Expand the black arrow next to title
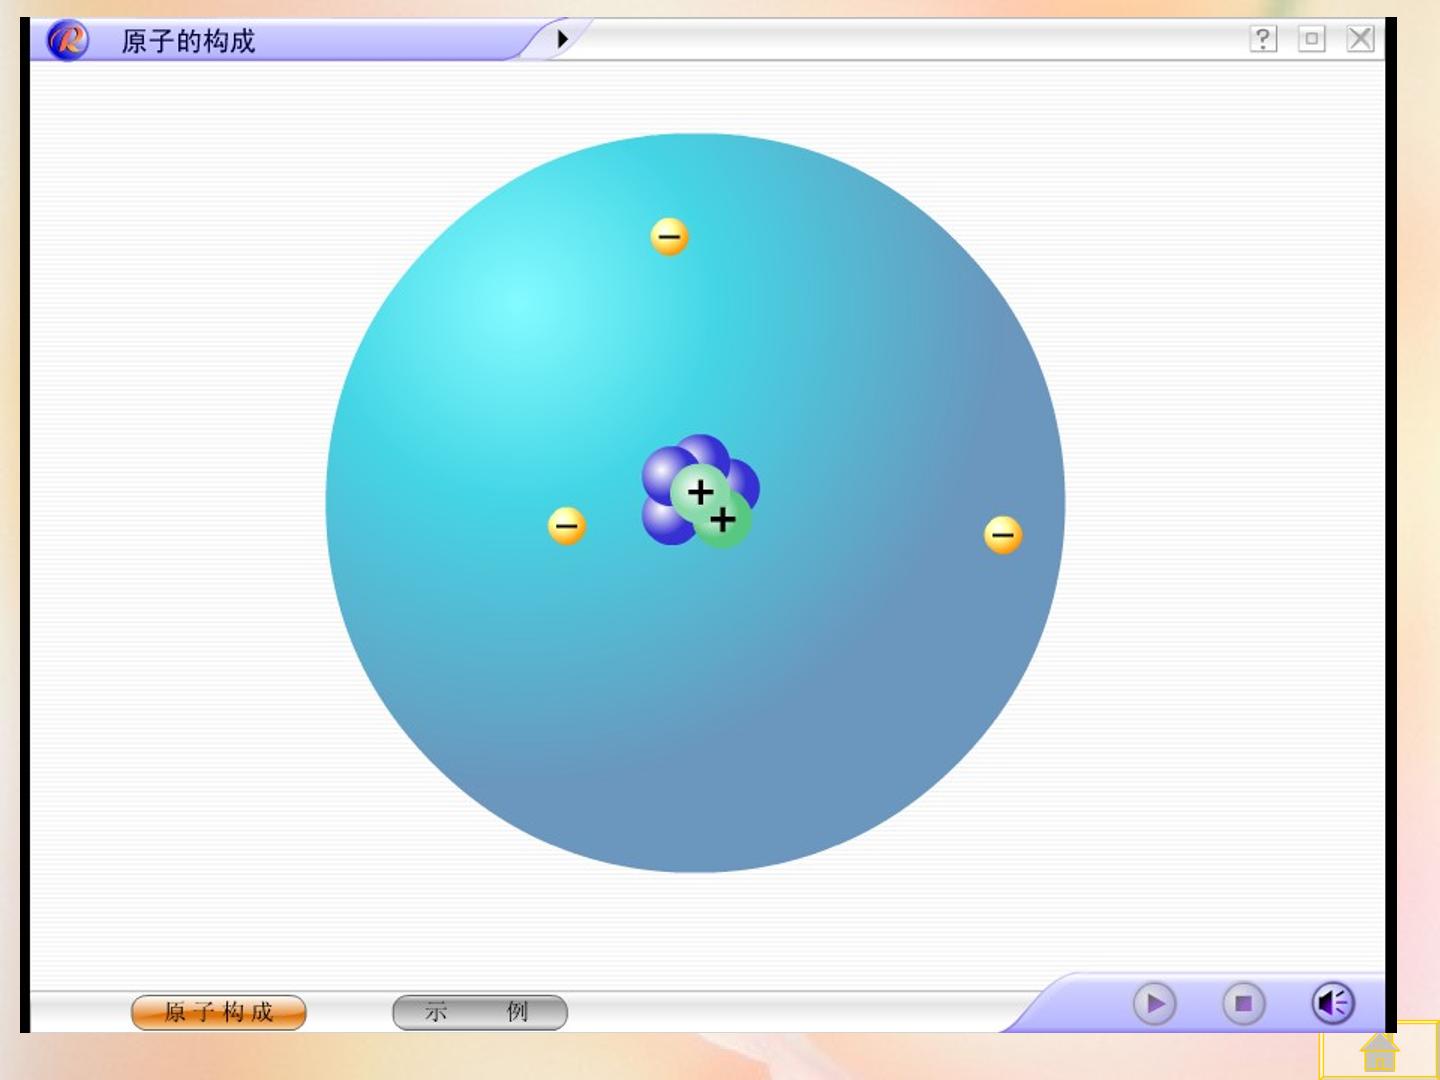This screenshot has height=1080, width=1440. (x=562, y=39)
